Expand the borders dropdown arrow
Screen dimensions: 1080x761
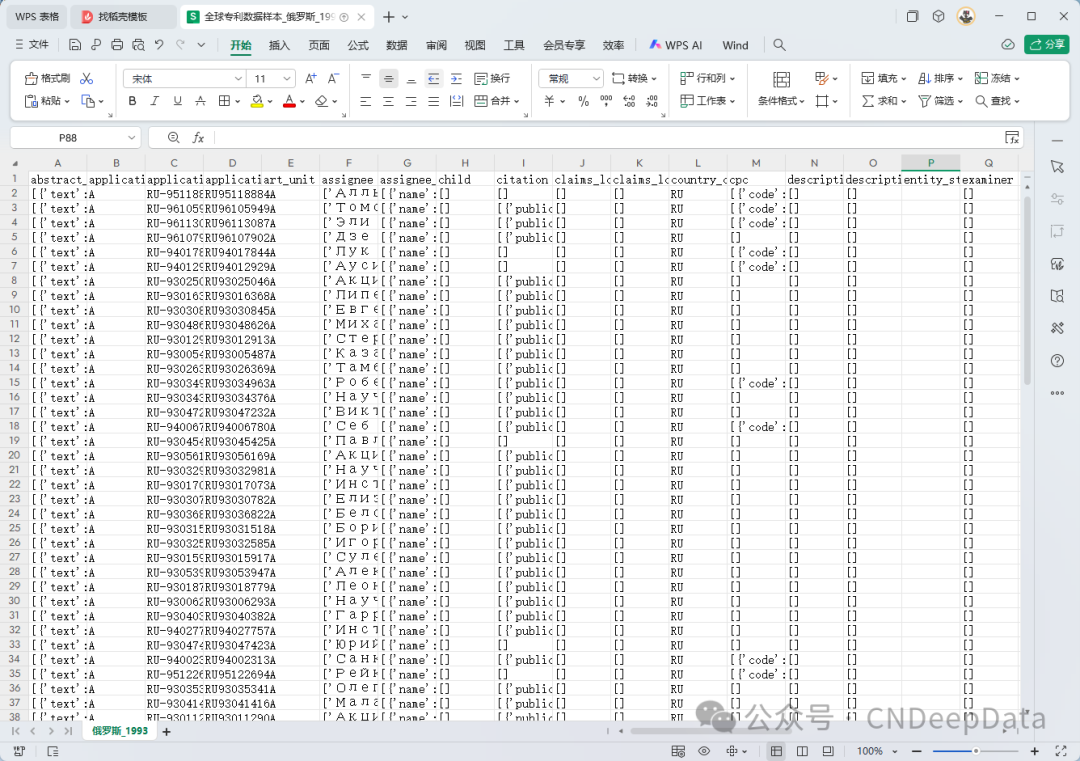(x=238, y=101)
